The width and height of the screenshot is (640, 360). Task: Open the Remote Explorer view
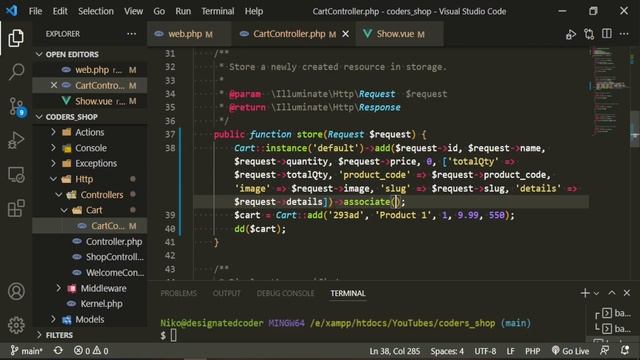[x=16, y=175]
